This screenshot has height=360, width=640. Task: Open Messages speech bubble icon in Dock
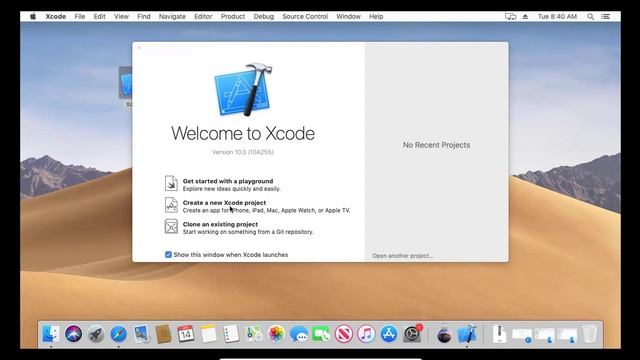coord(299,334)
